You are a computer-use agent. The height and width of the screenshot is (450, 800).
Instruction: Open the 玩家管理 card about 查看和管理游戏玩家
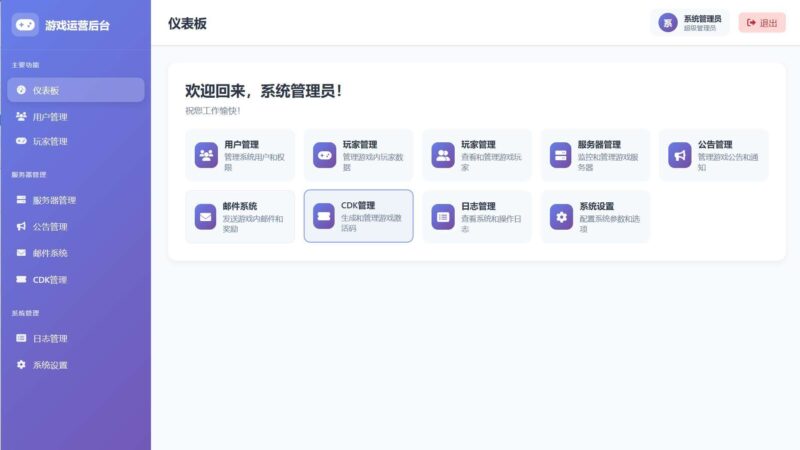[477, 155]
